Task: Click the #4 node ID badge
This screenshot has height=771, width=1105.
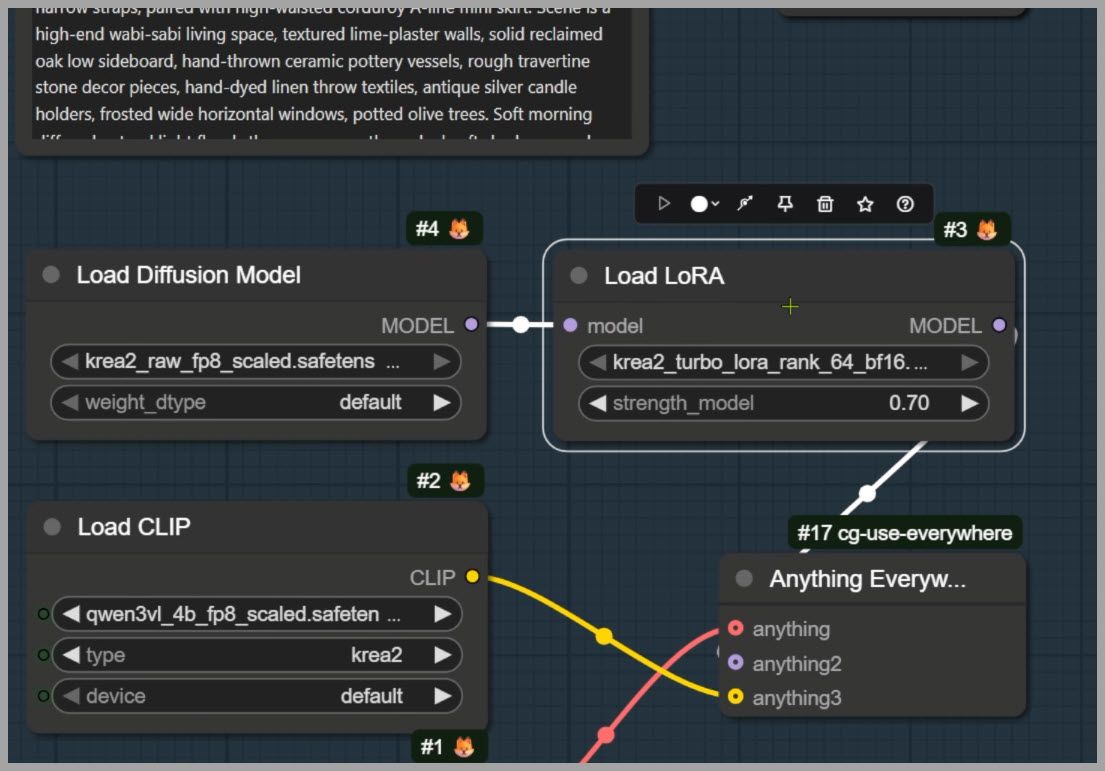Action: tap(443, 228)
